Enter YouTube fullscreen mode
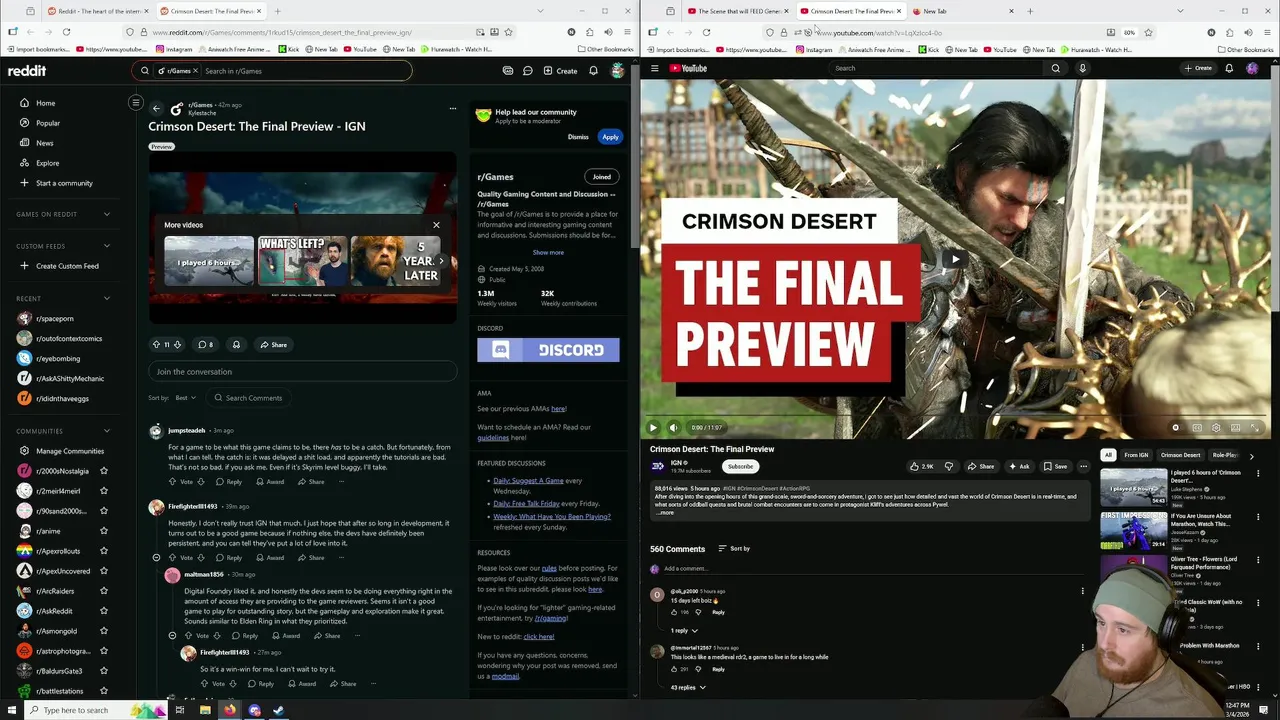 [x=1256, y=428]
